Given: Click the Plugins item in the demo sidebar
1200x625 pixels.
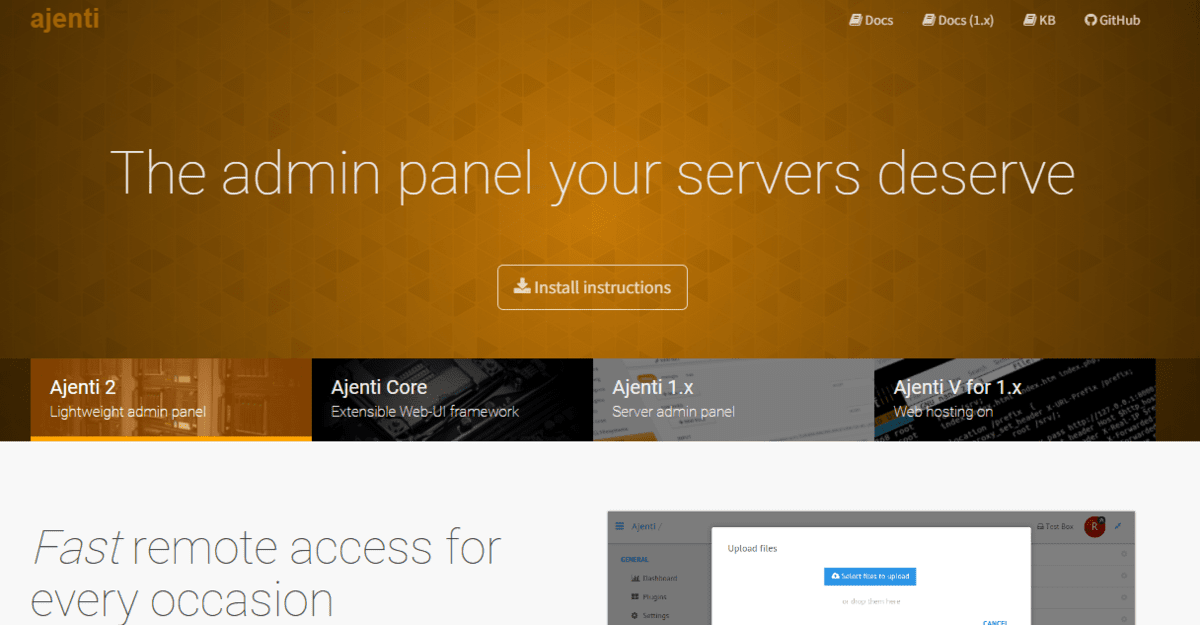Looking at the screenshot, I should coord(650,597).
